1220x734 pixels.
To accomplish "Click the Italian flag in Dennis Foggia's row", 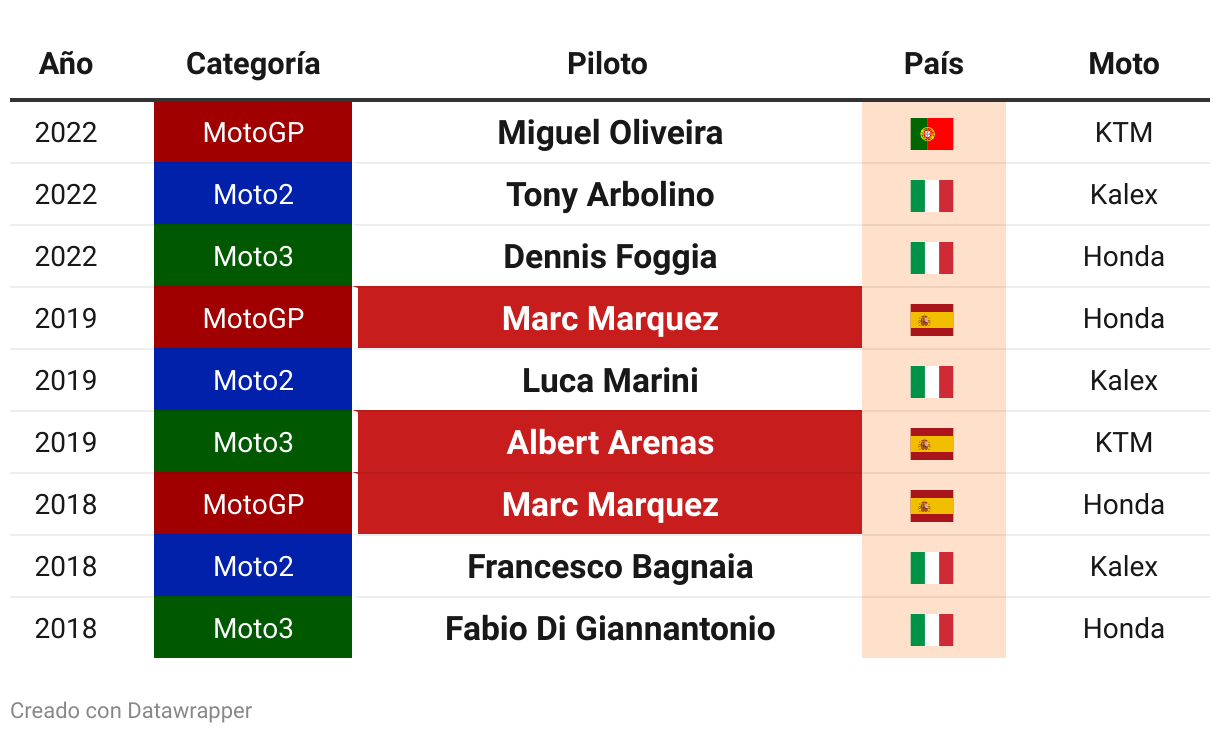I will tap(932, 257).
